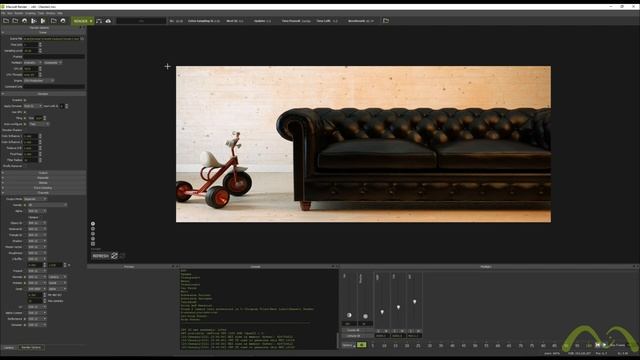Click round icon right after two folders

coord(24,20)
